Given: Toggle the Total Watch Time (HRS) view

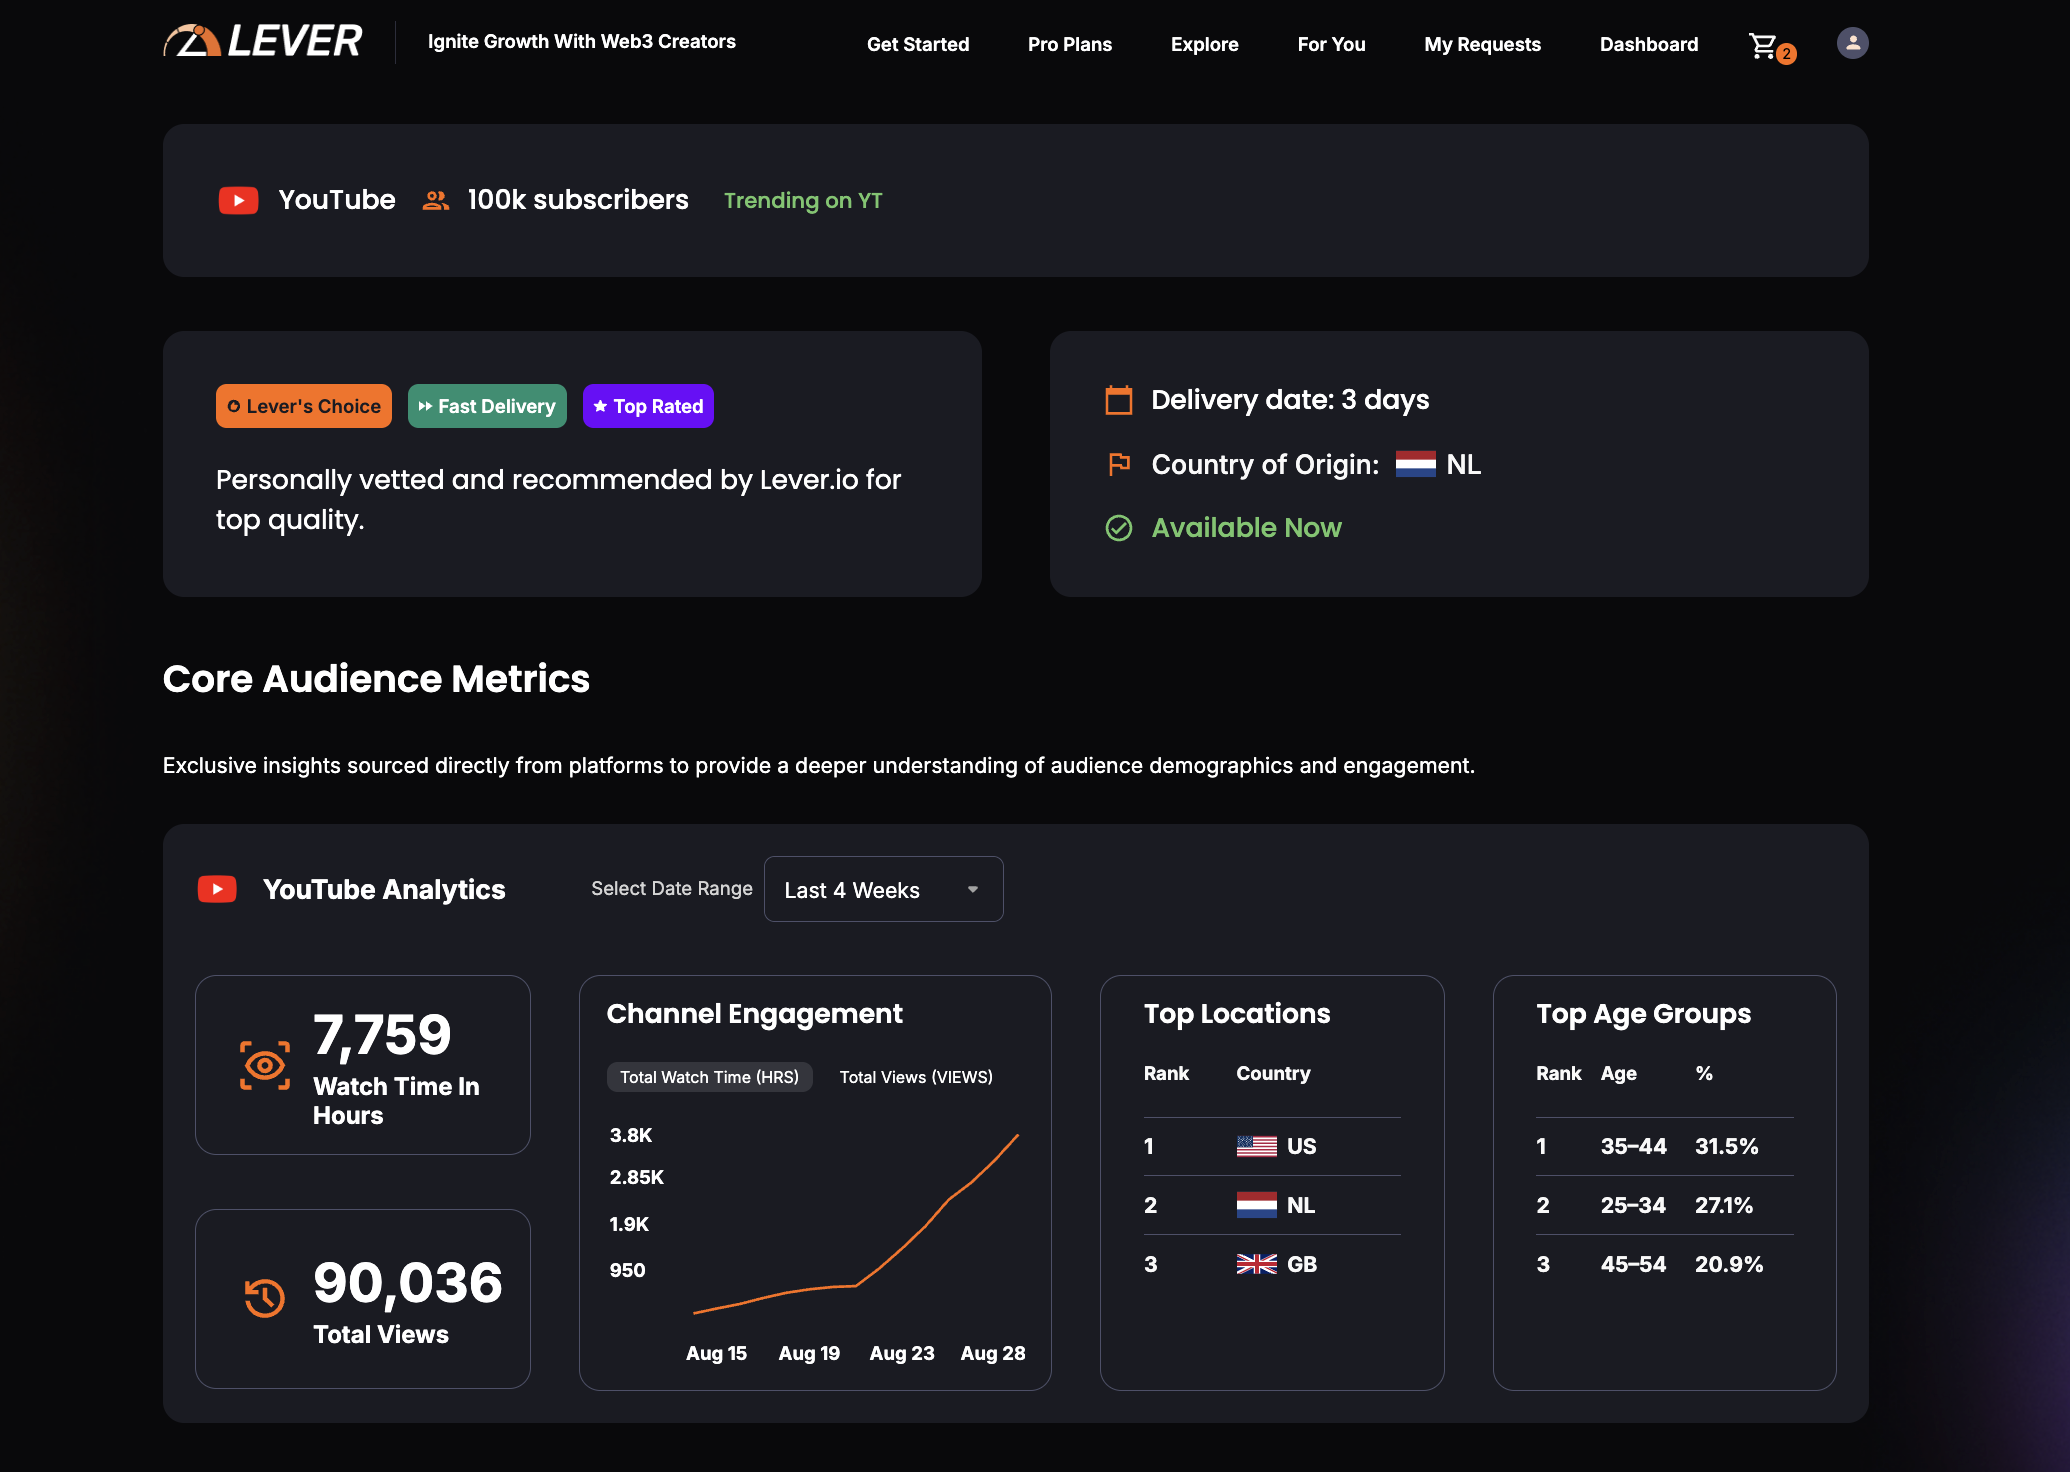Looking at the screenshot, I should (710, 1077).
